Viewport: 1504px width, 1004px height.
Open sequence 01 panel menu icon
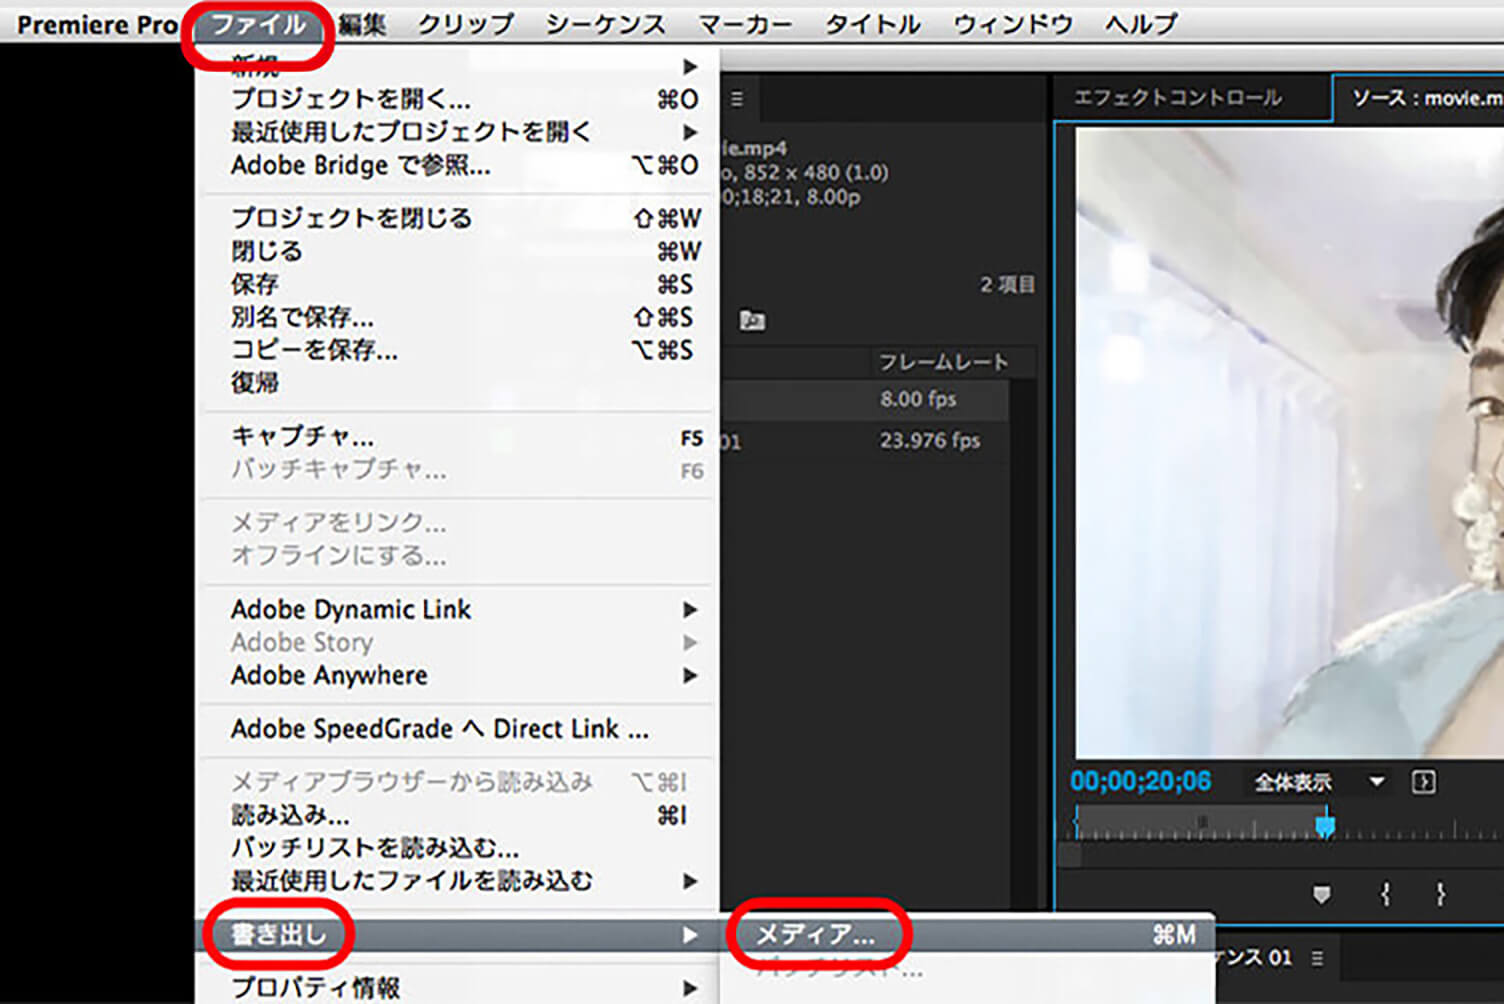[1317, 958]
